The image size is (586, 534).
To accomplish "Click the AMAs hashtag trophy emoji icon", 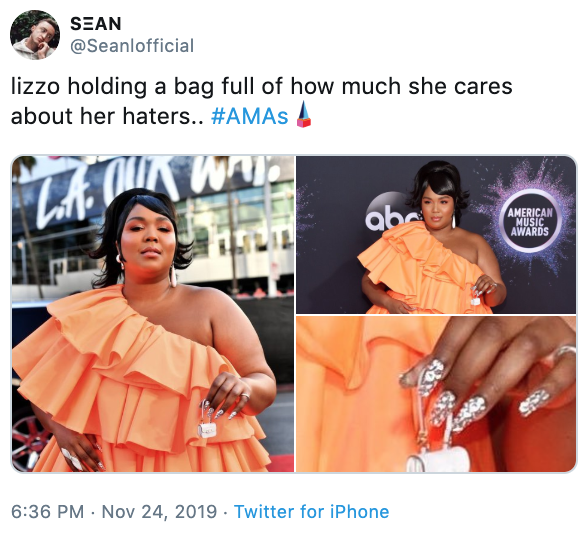I will (303, 114).
